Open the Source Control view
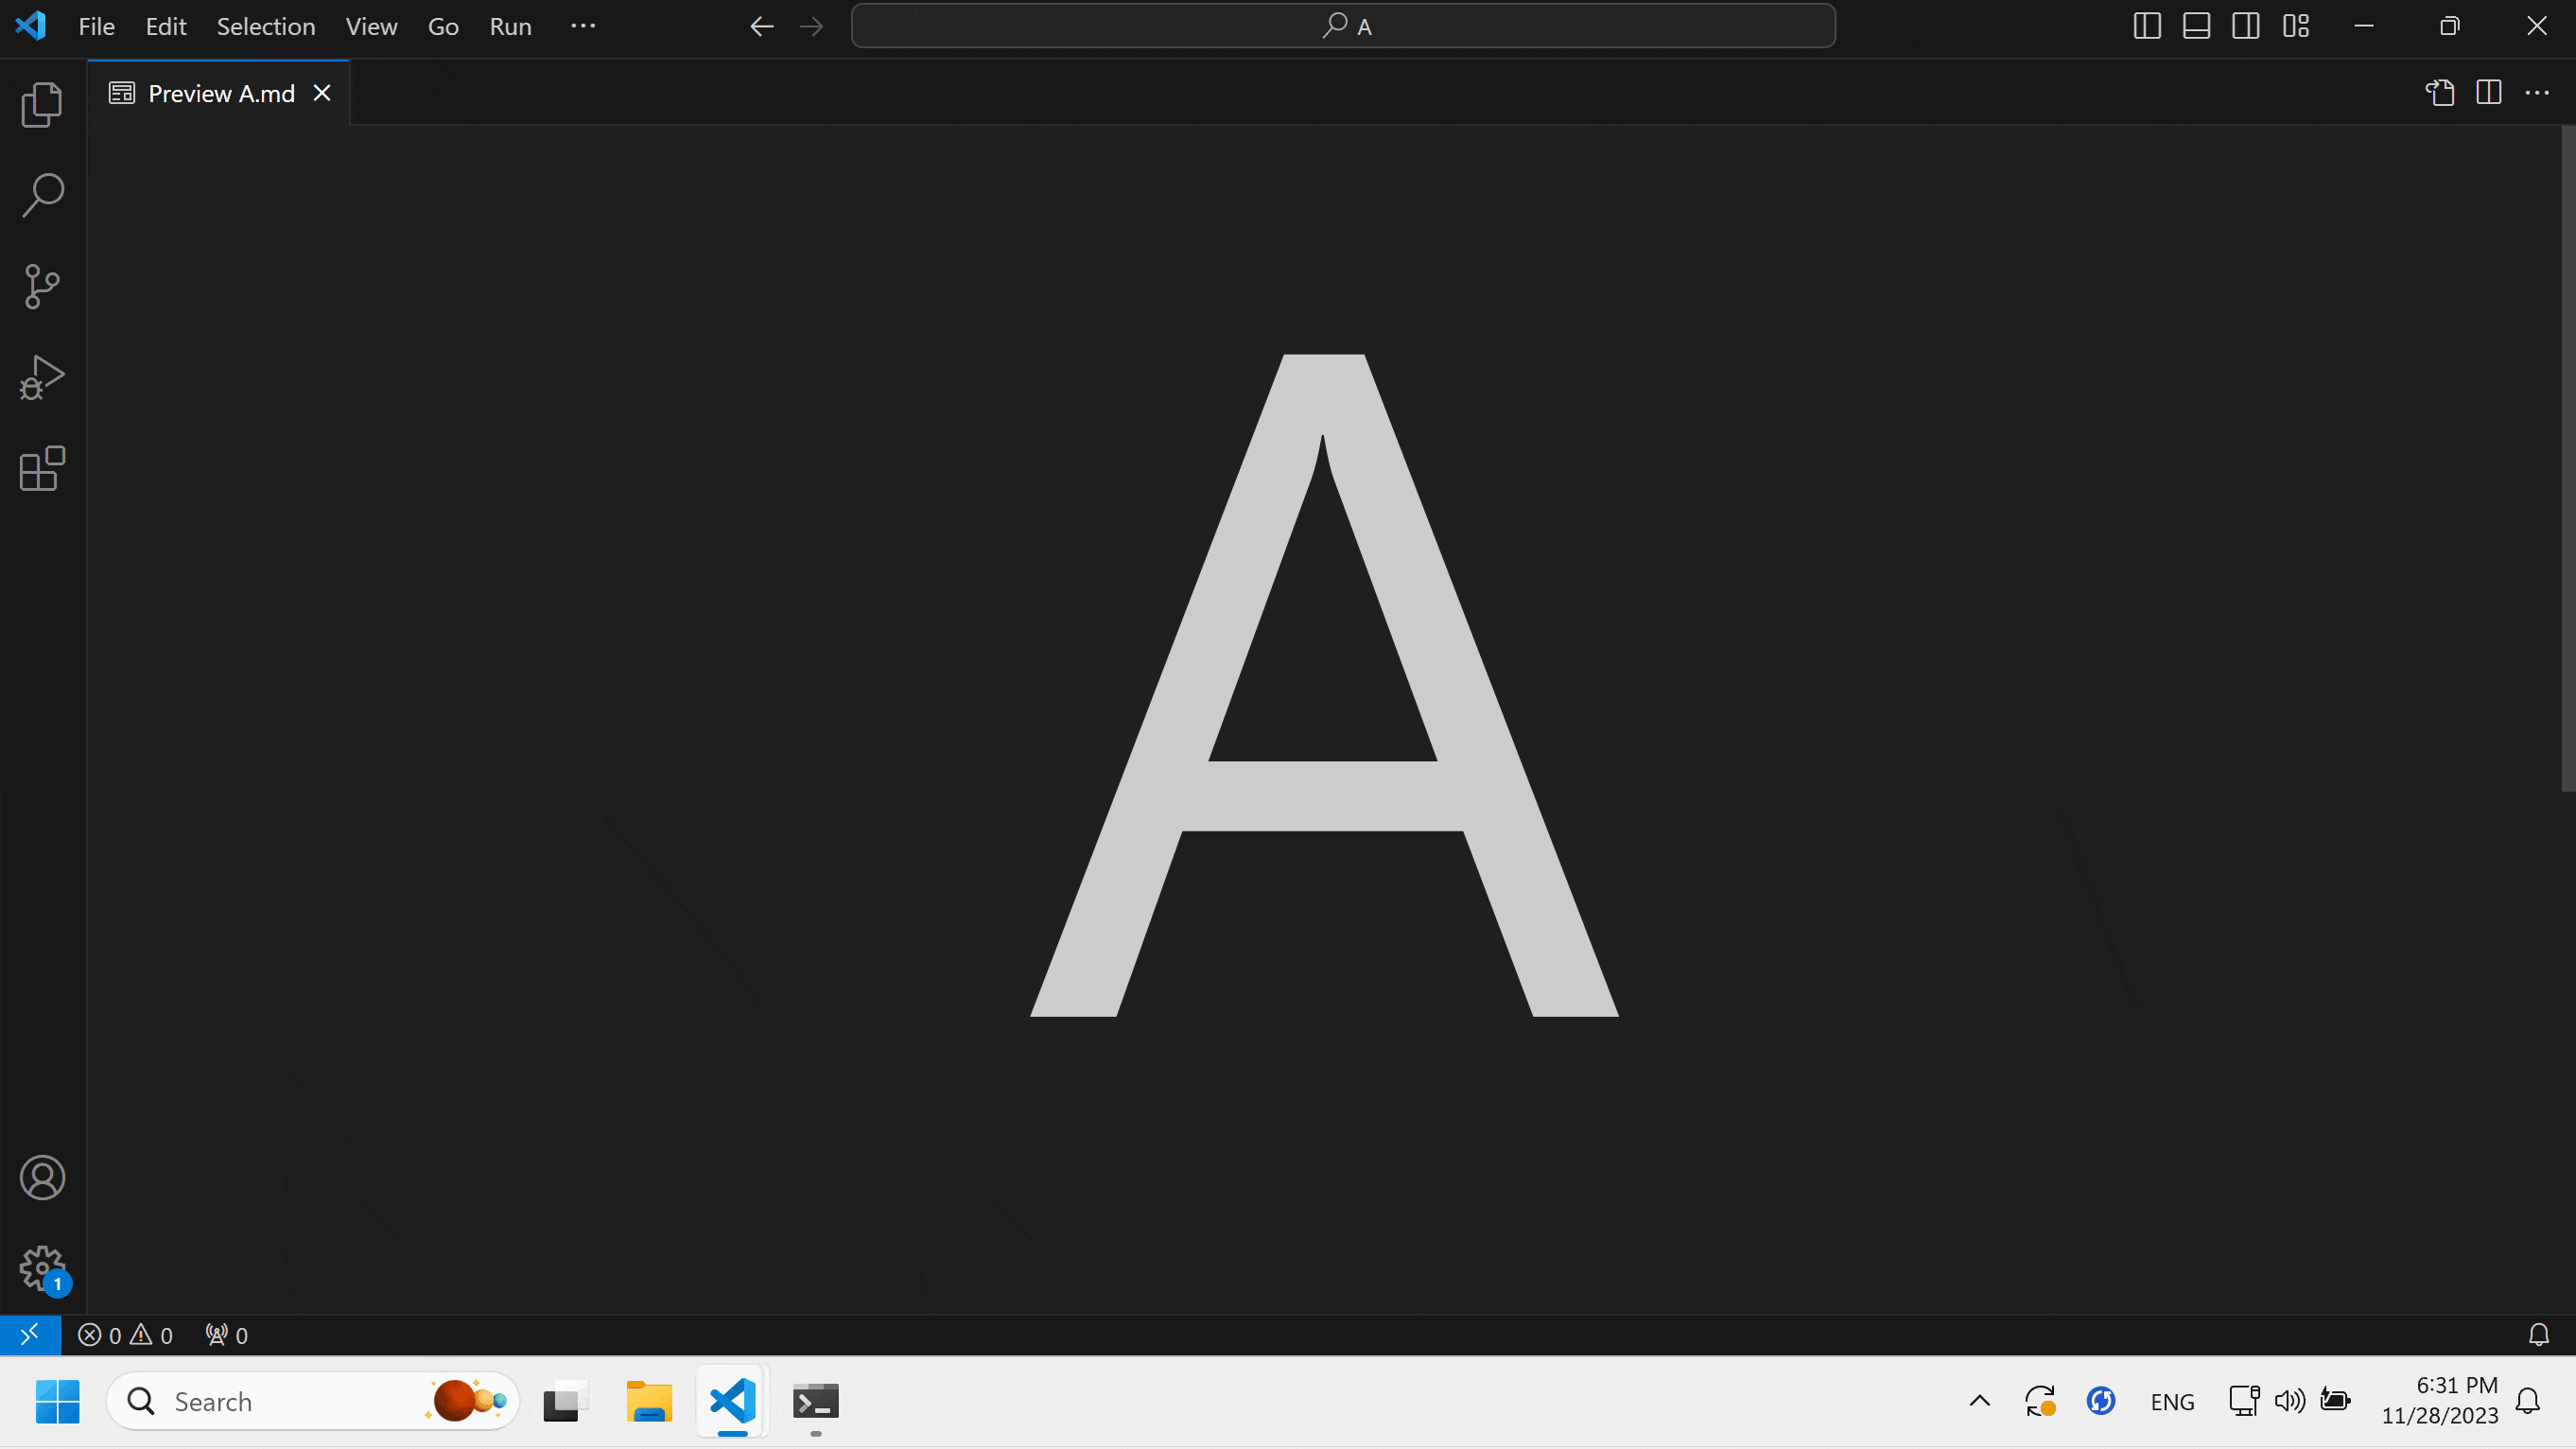2576x1449 pixels. pyautogui.click(x=42, y=286)
